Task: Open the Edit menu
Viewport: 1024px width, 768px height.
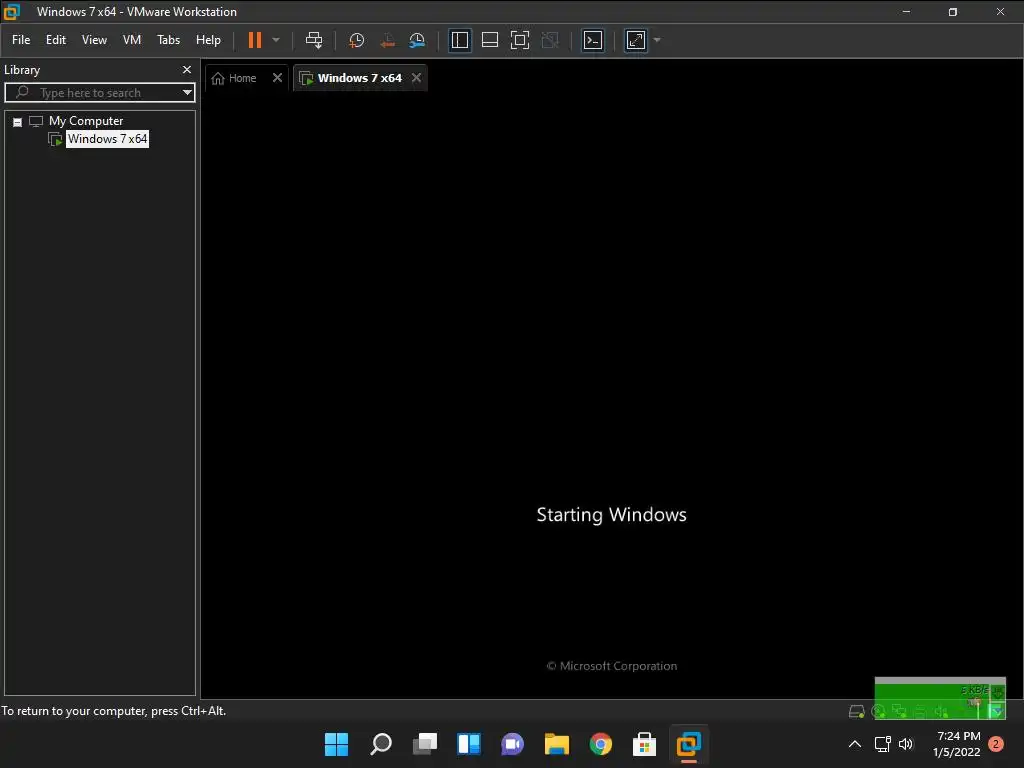Action: tap(56, 40)
